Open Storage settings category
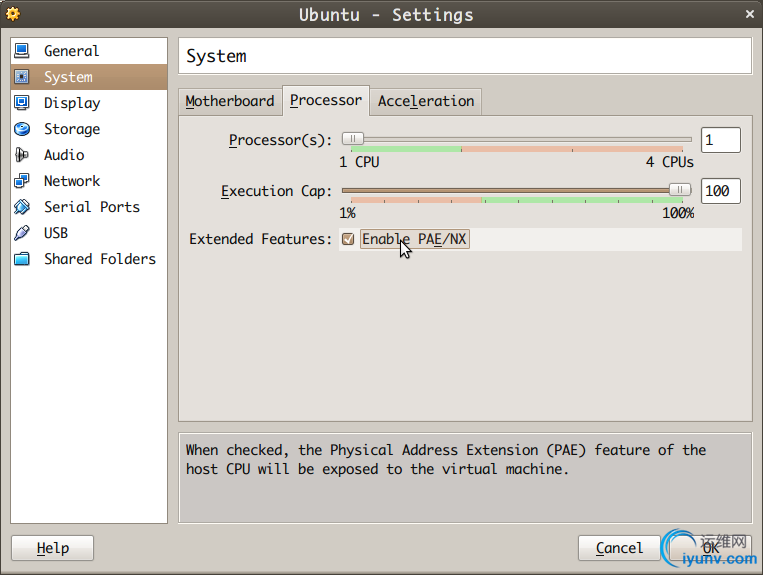 pyautogui.click(x=89, y=129)
